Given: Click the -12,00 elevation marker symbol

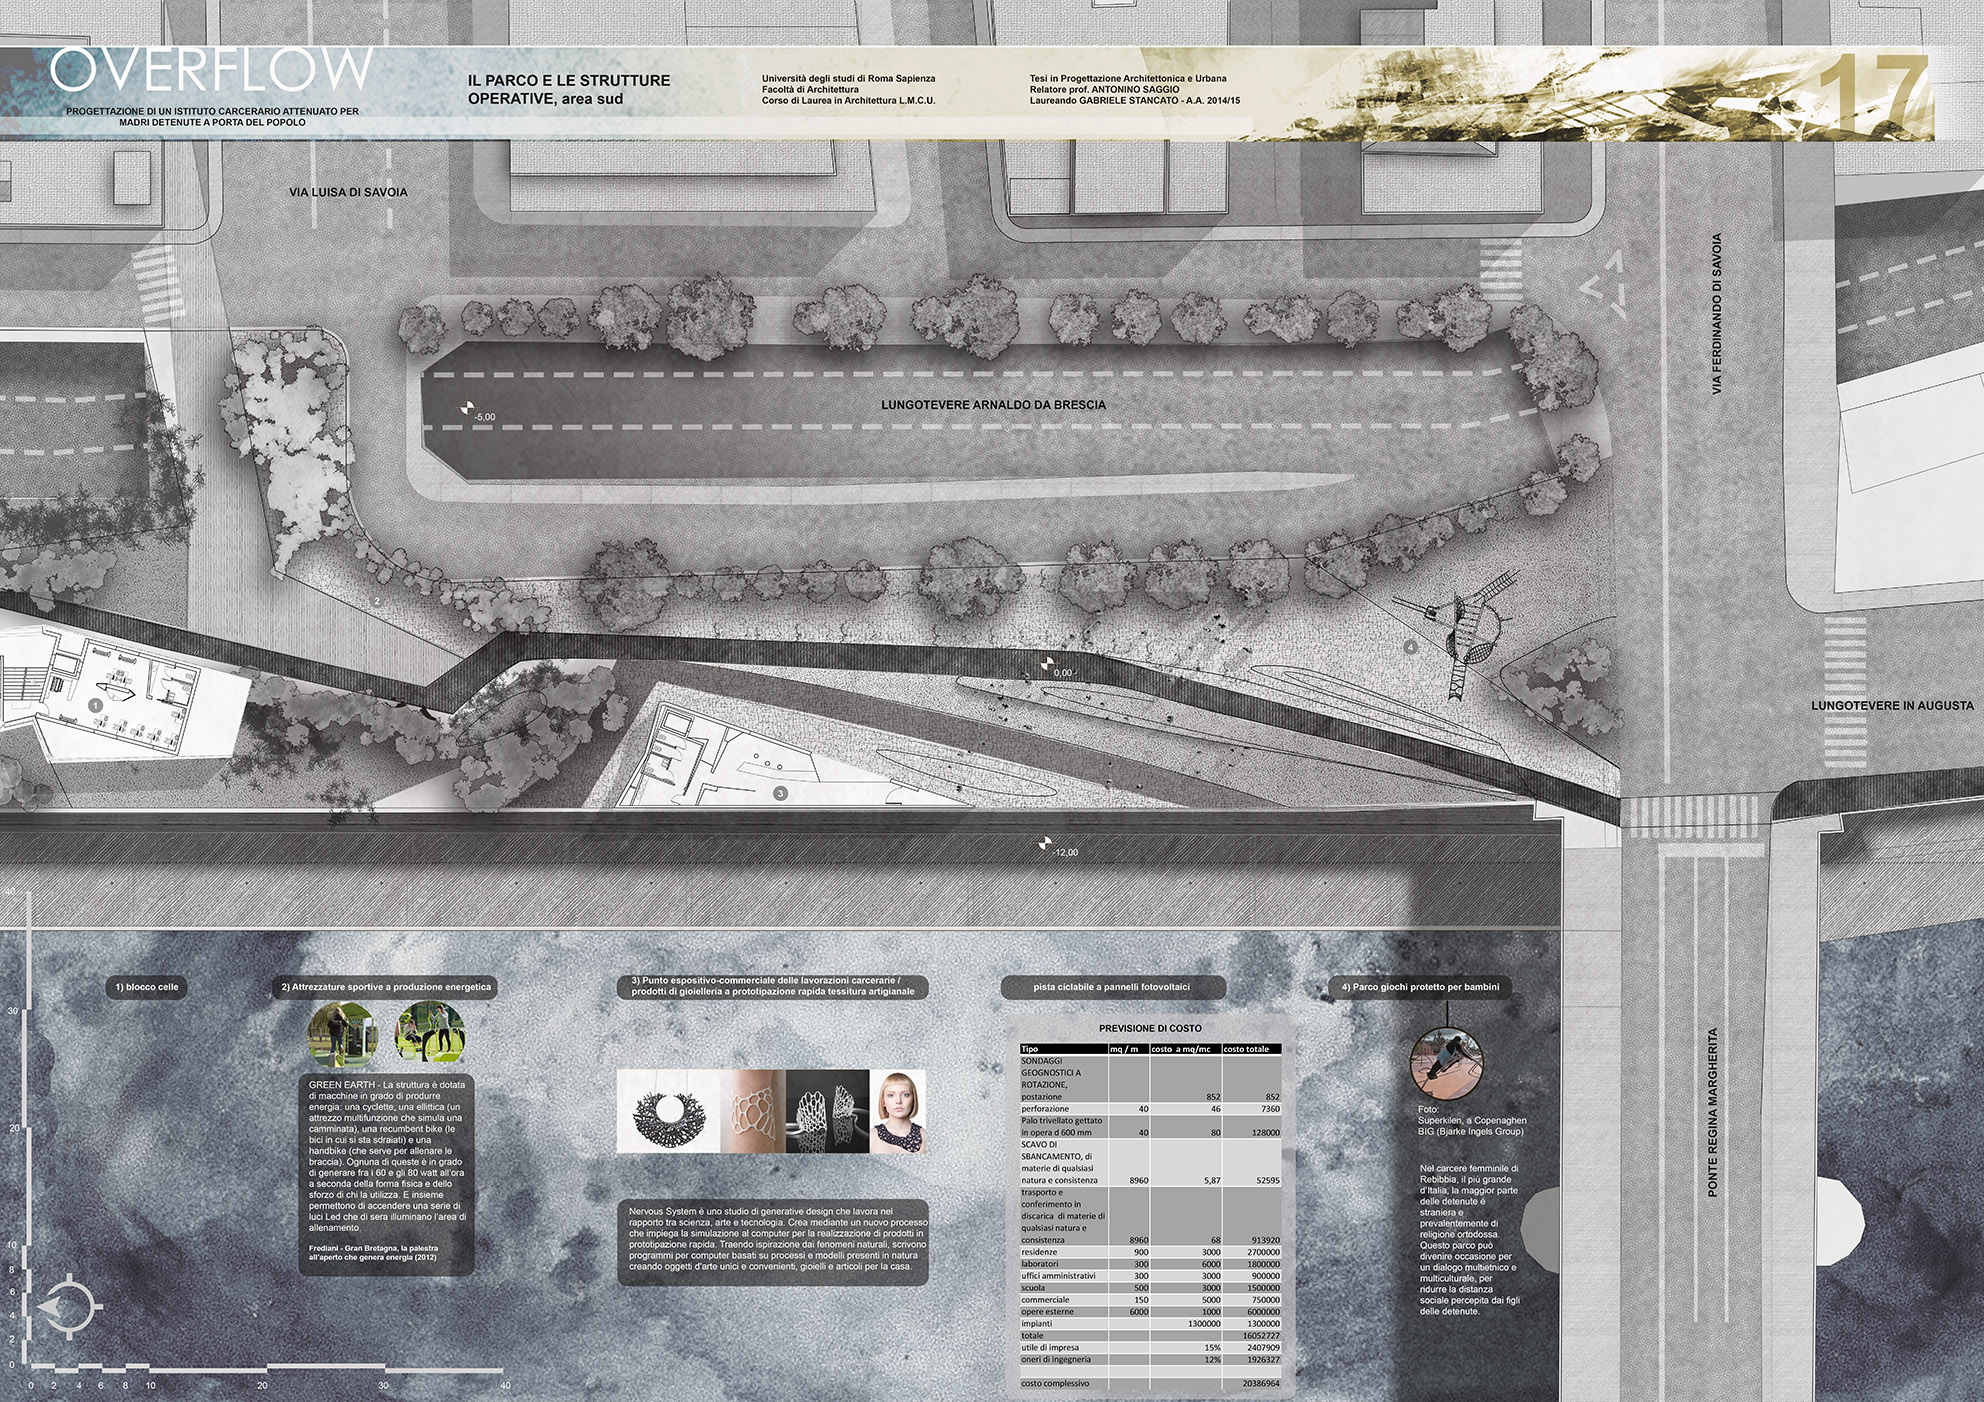Looking at the screenshot, I should 1047,842.
